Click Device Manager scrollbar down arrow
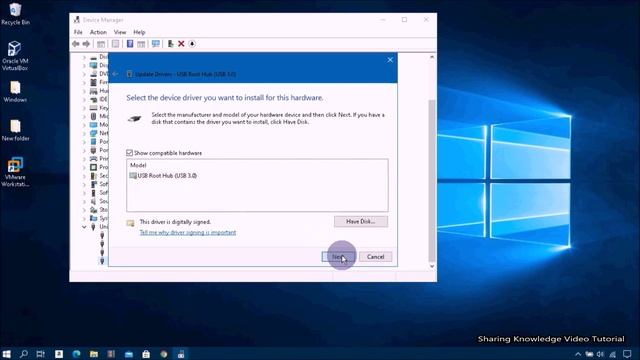This screenshot has height=360, width=640. coord(432,266)
